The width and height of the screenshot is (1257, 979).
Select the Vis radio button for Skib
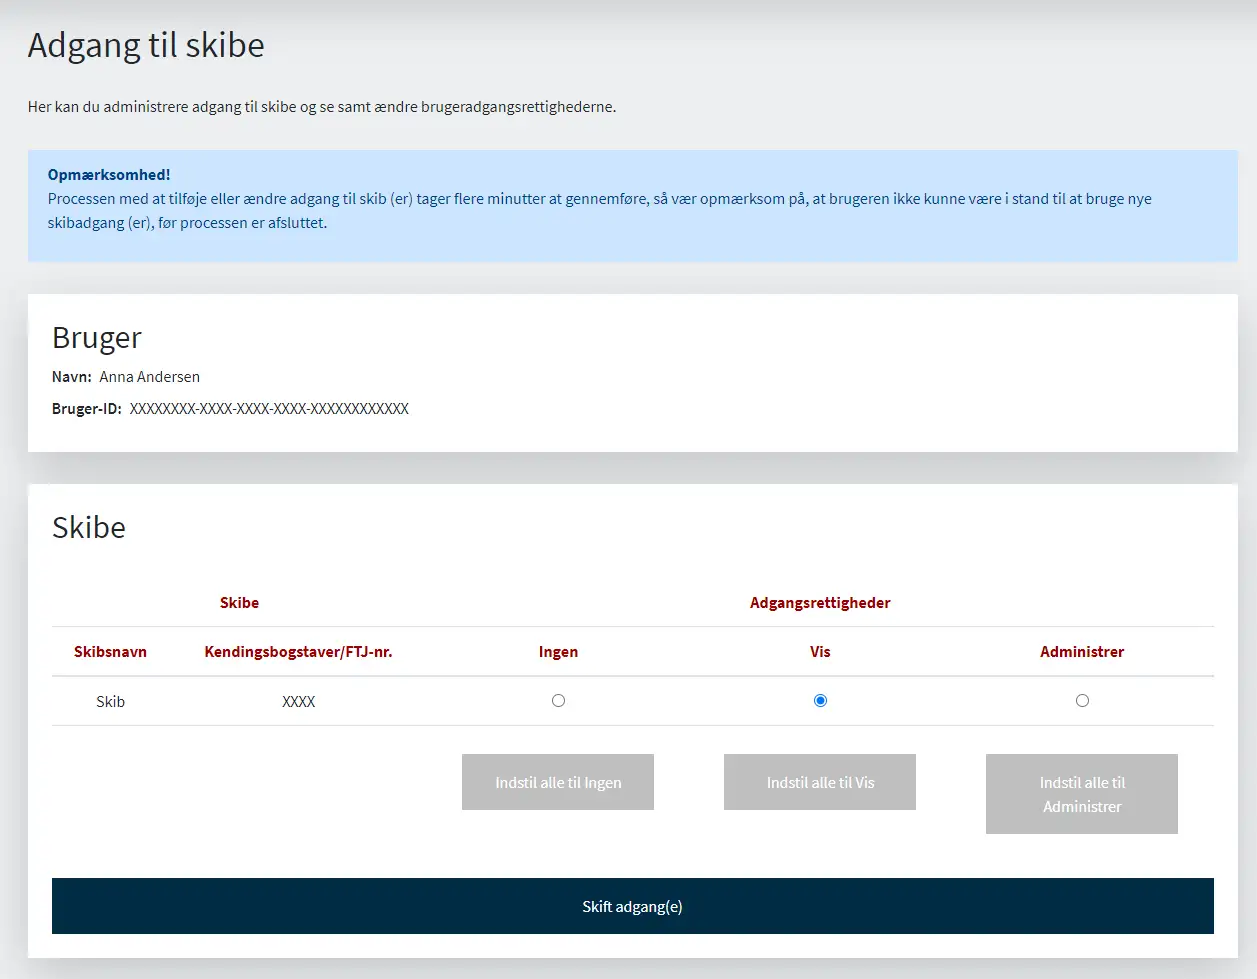pos(820,701)
